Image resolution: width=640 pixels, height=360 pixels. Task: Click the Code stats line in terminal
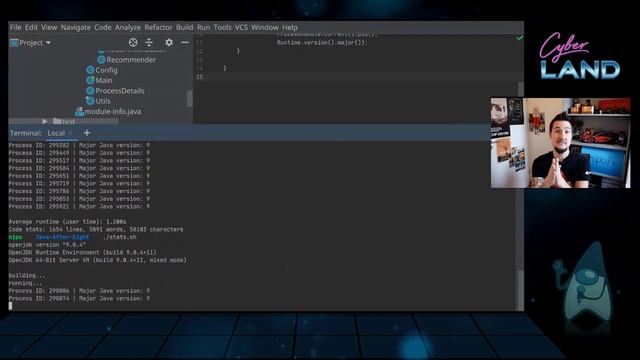(x=96, y=229)
